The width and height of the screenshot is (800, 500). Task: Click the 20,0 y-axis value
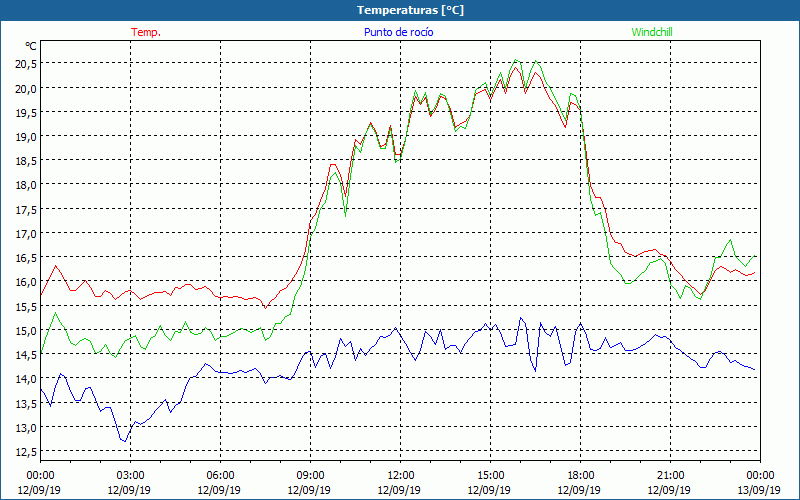pyautogui.click(x=26, y=88)
